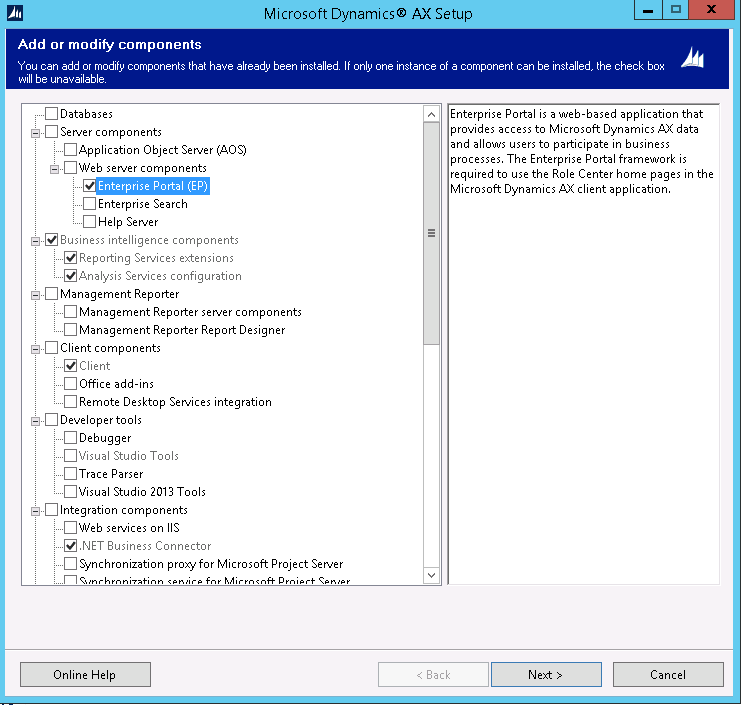Image resolution: width=741 pixels, height=705 pixels.
Task: Check the Developer tools checkbox
Action: click(x=52, y=420)
